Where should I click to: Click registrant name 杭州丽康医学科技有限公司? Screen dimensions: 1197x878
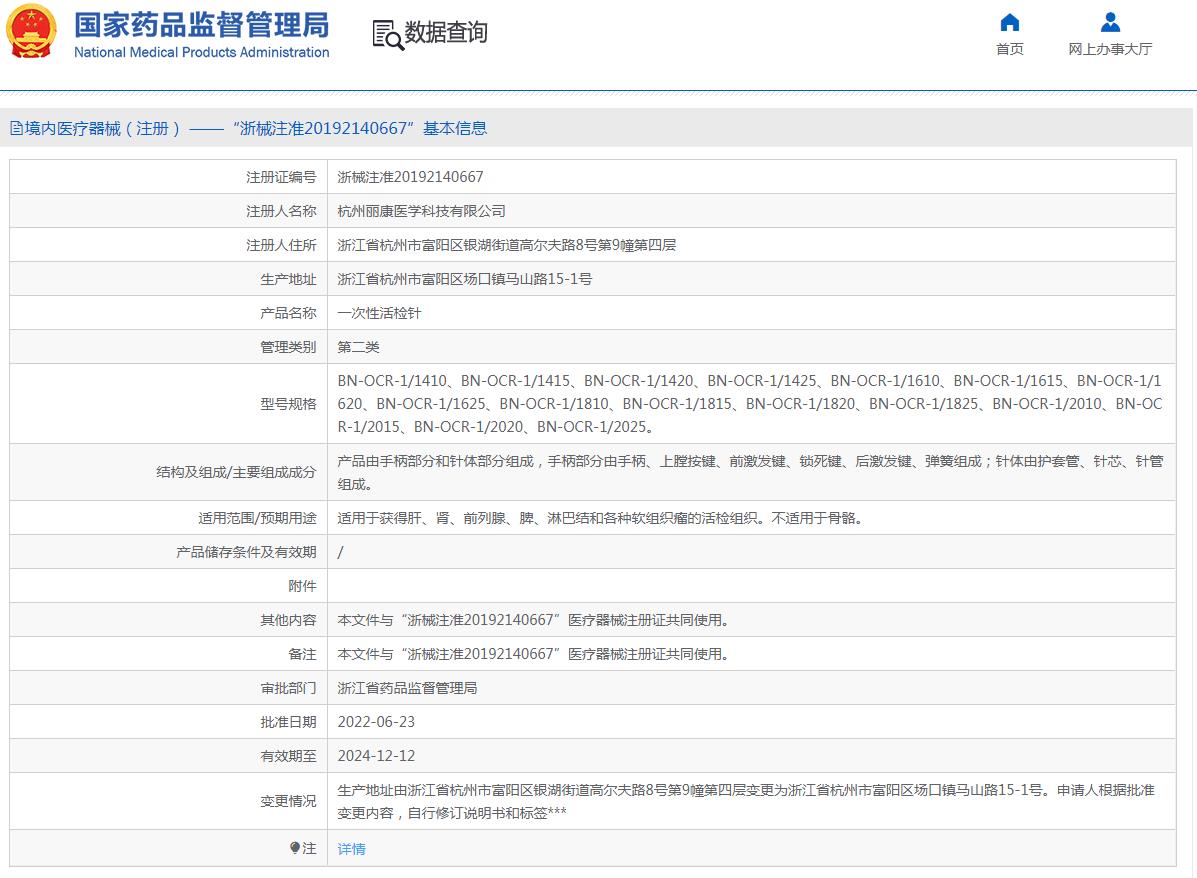(x=421, y=211)
